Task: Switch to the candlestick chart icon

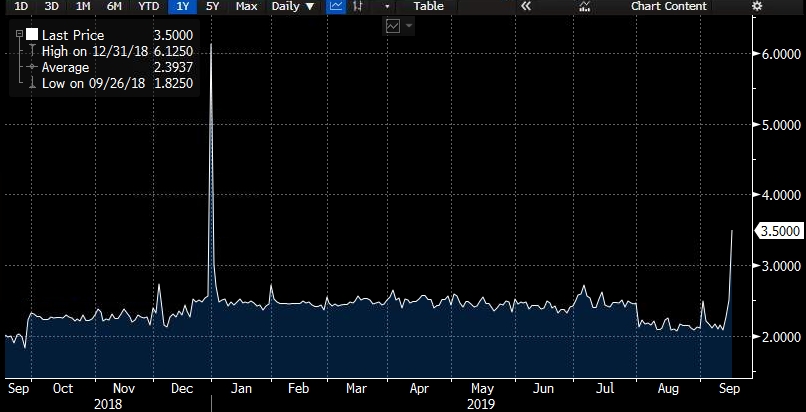Action: [358, 7]
